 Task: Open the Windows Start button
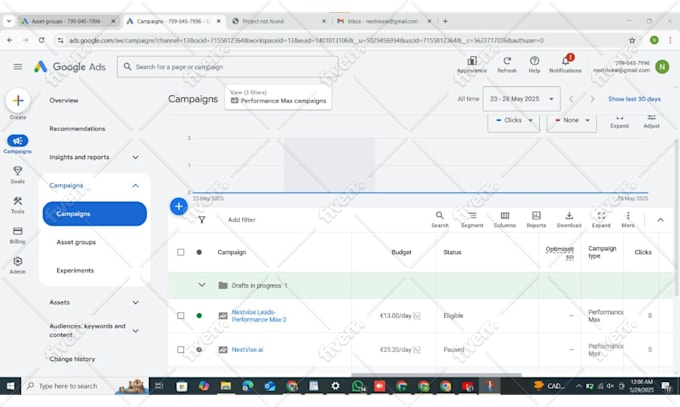10,386
